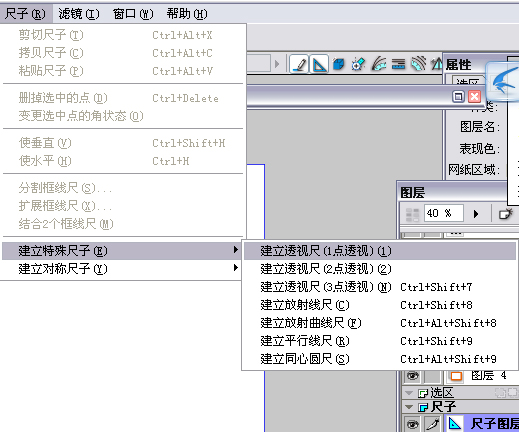Click the 40 % opacity input field
Screen dimensions: 519x432
[x=443, y=213]
